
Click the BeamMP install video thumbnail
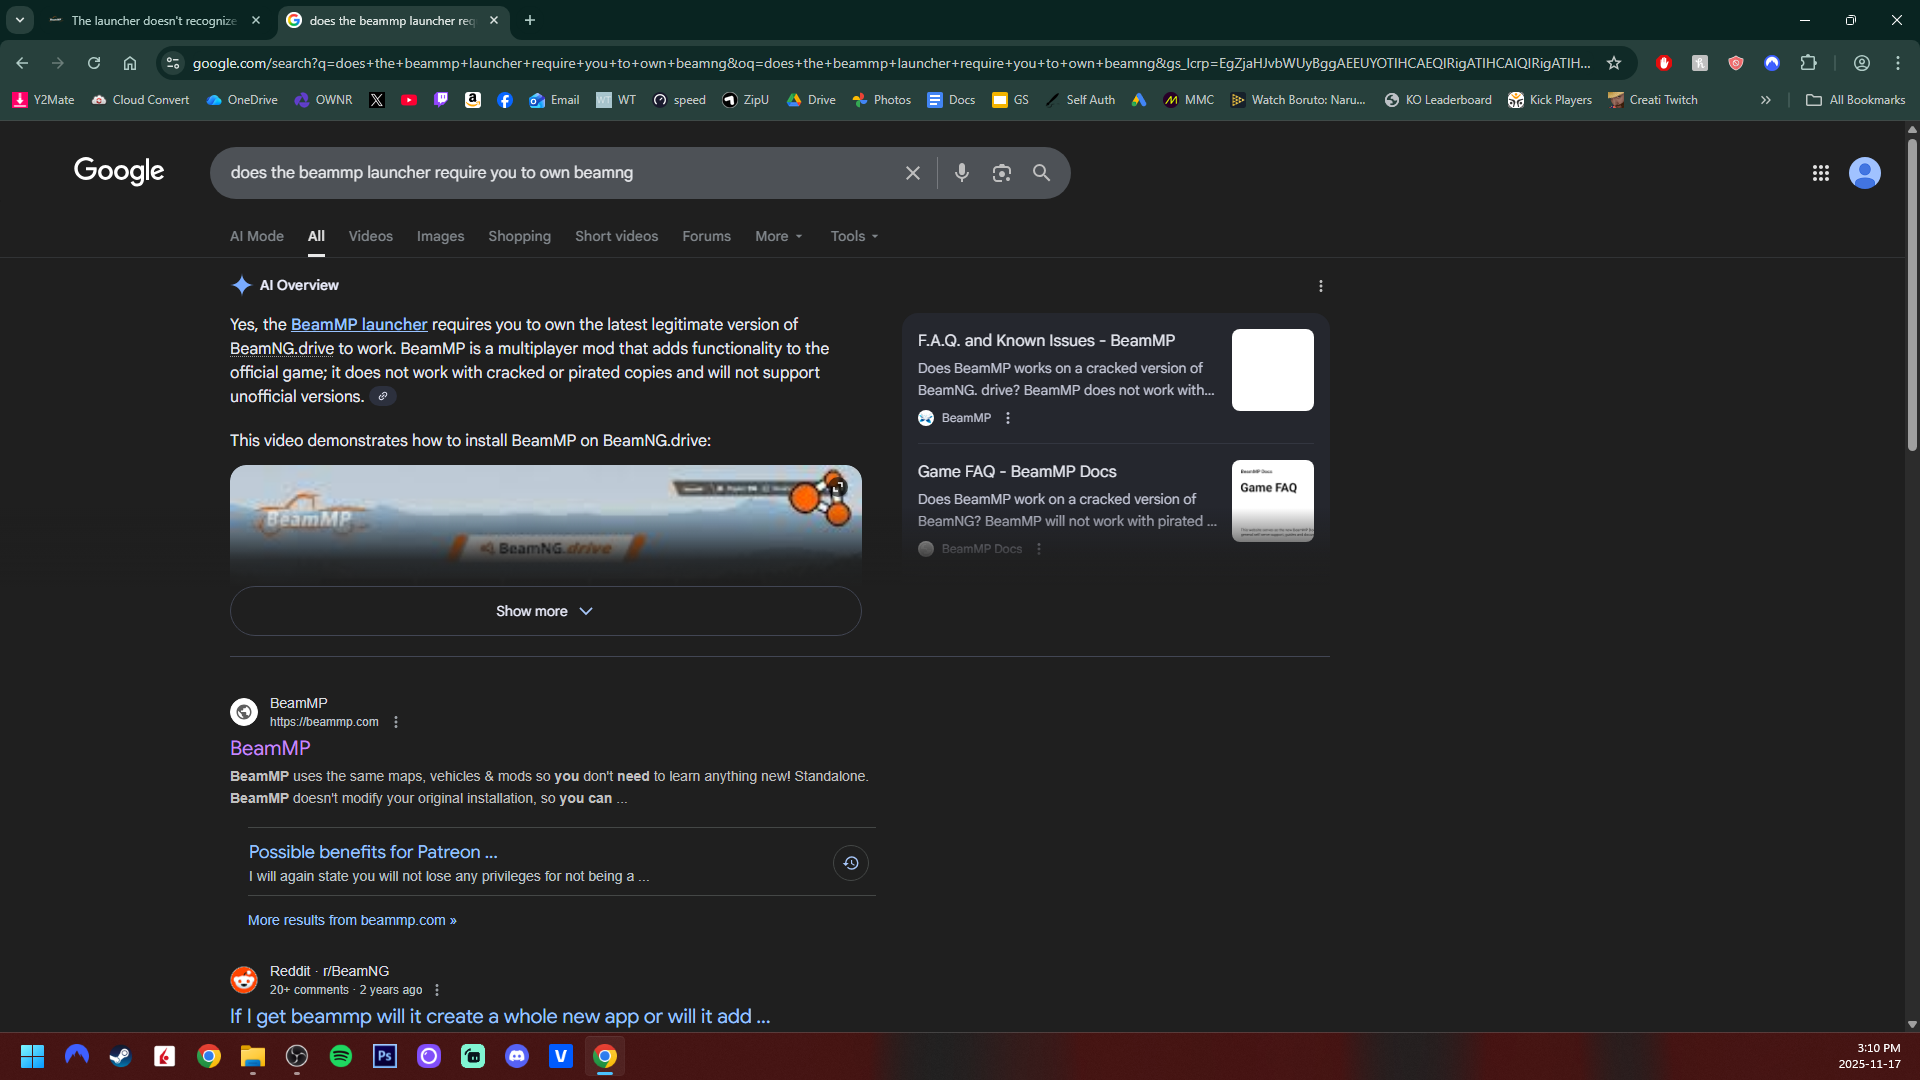click(x=545, y=522)
